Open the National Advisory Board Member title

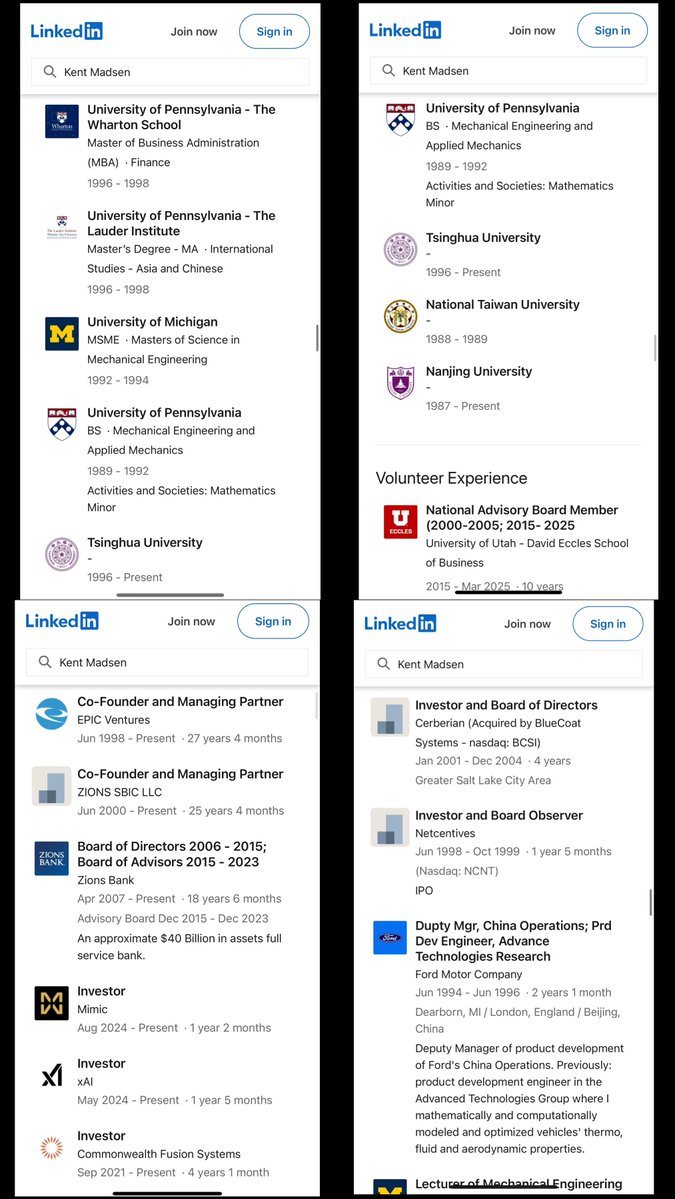522,517
